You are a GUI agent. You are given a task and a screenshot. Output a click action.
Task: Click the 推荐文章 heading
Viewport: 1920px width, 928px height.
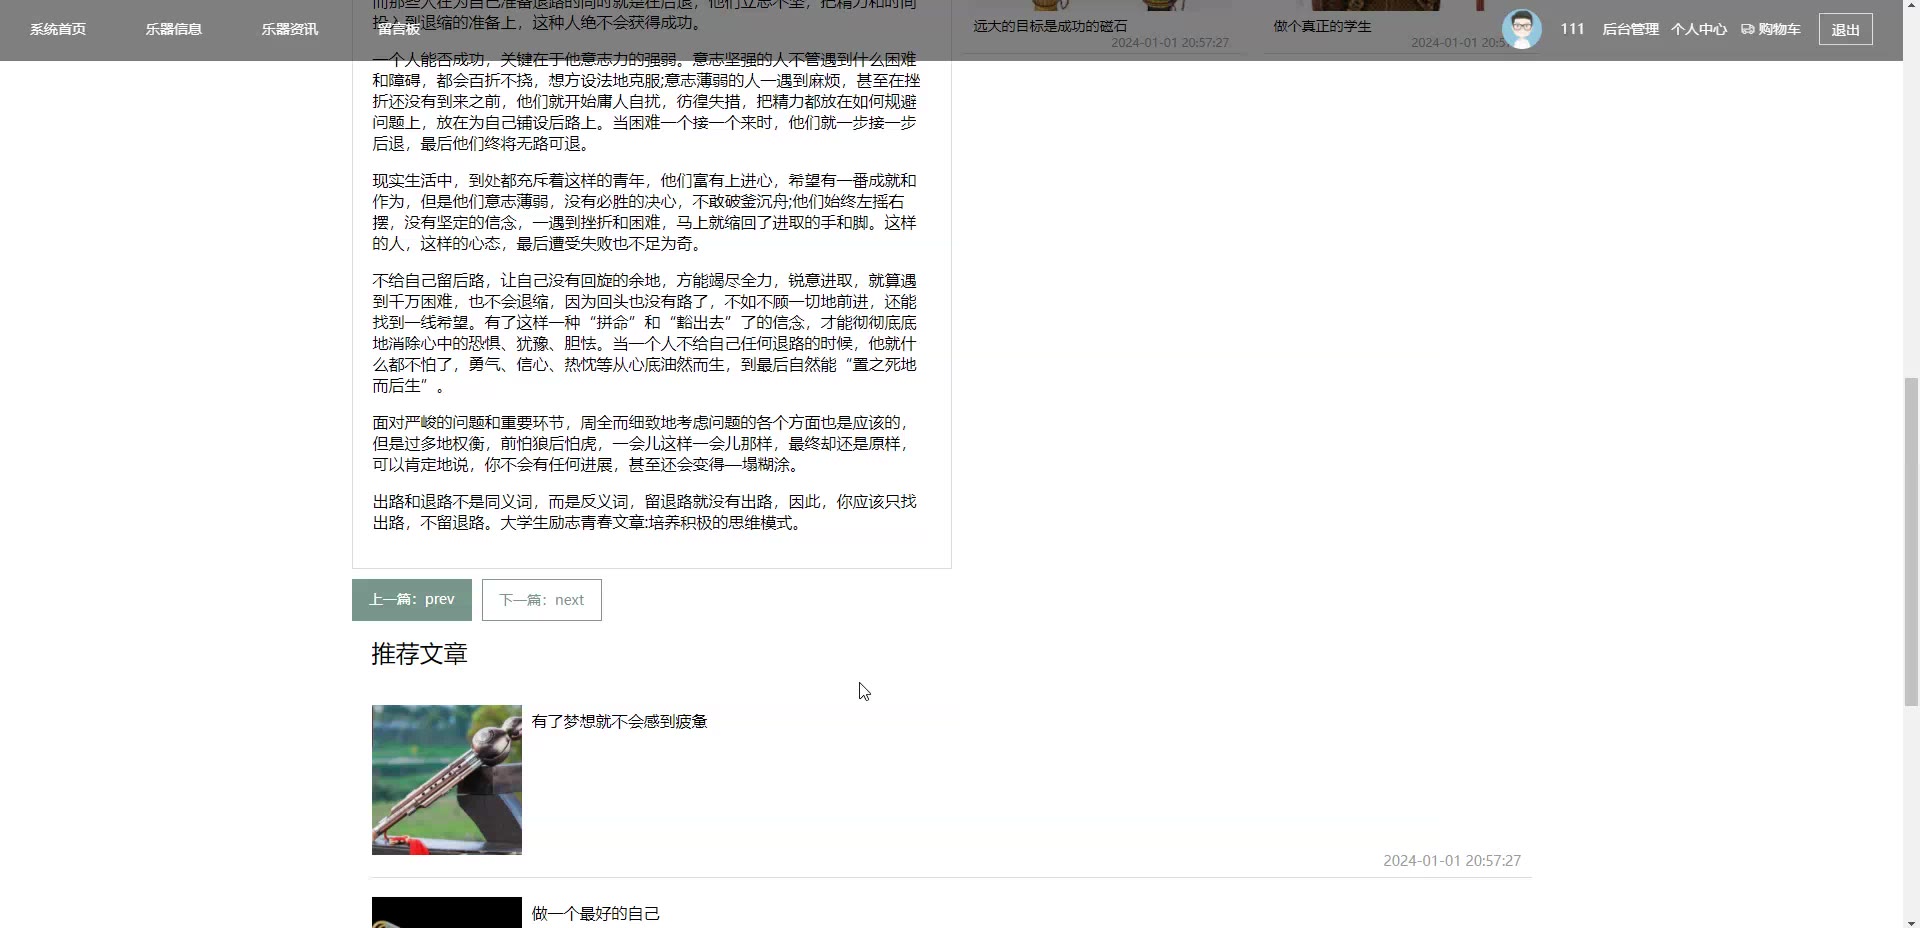419,654
